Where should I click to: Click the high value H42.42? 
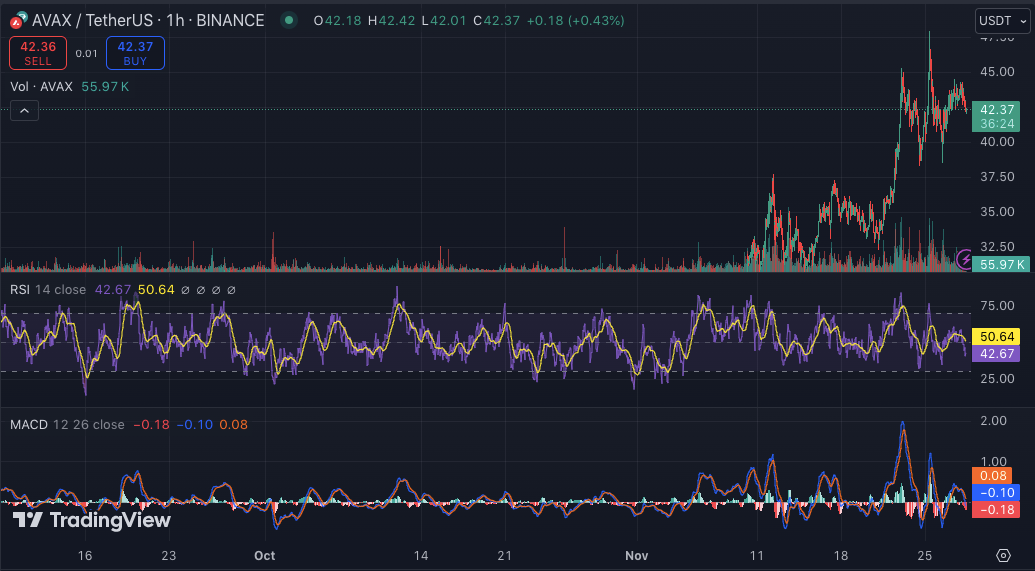coord(391,20)
